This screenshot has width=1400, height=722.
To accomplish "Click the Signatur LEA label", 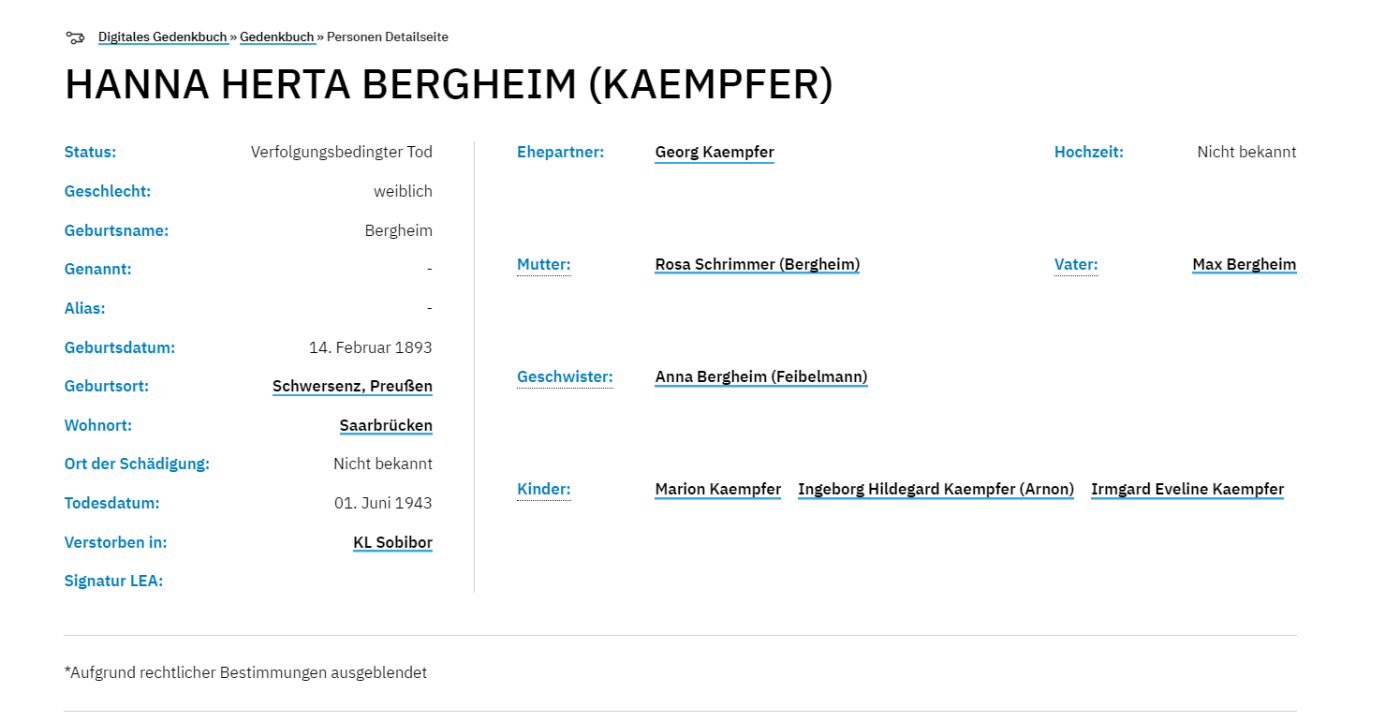I will (x=114, y=581).
